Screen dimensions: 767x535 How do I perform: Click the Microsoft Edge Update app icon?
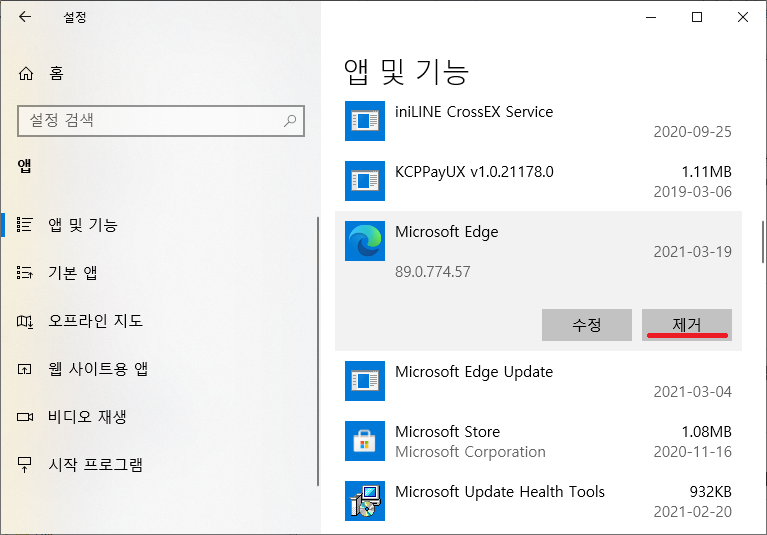tap(364, 381)
